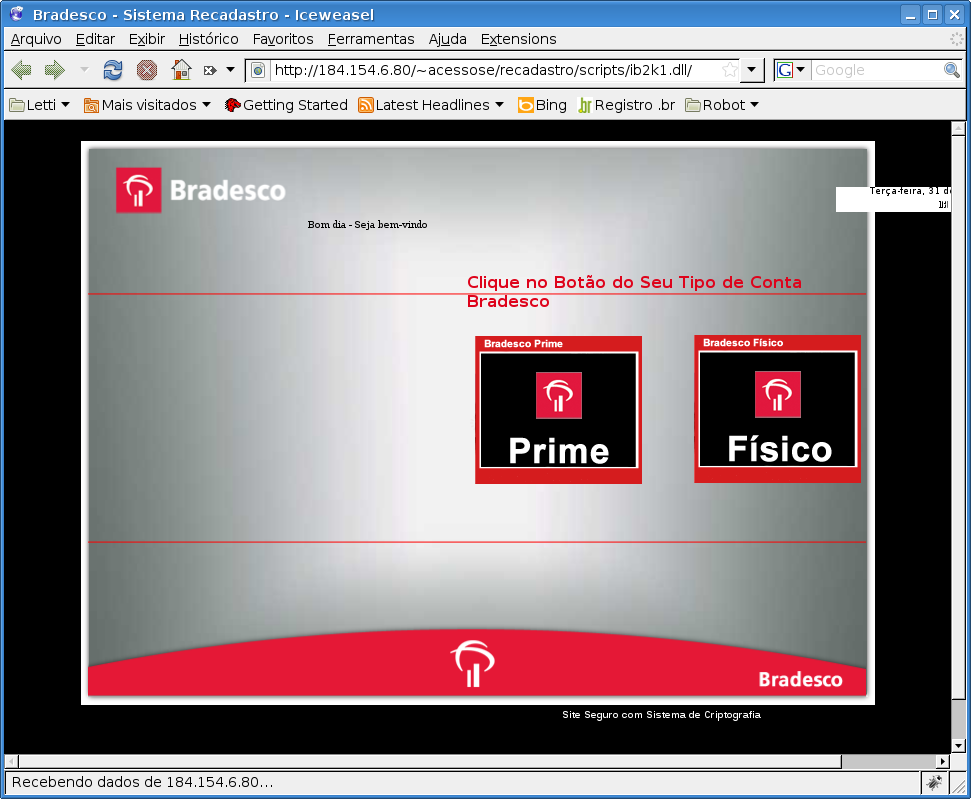971x799 pixels.
Task: Go to the home page icon
Action: pyautogui.click(x=181, y=70)
